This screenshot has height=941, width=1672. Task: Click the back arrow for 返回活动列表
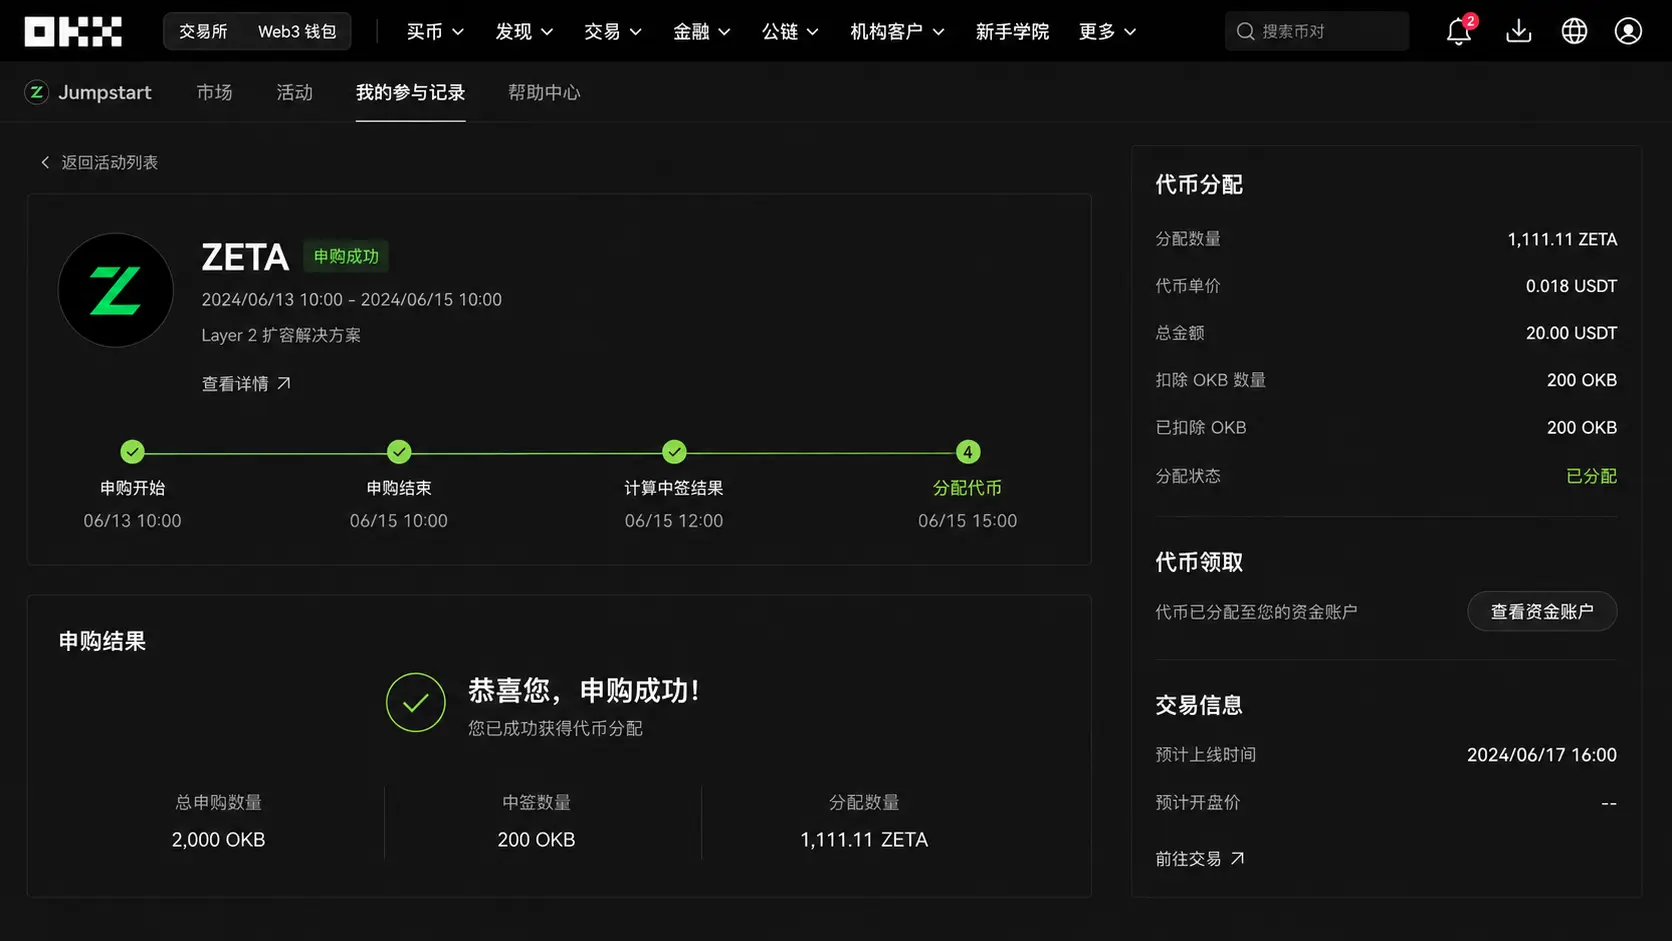(45, 162)
